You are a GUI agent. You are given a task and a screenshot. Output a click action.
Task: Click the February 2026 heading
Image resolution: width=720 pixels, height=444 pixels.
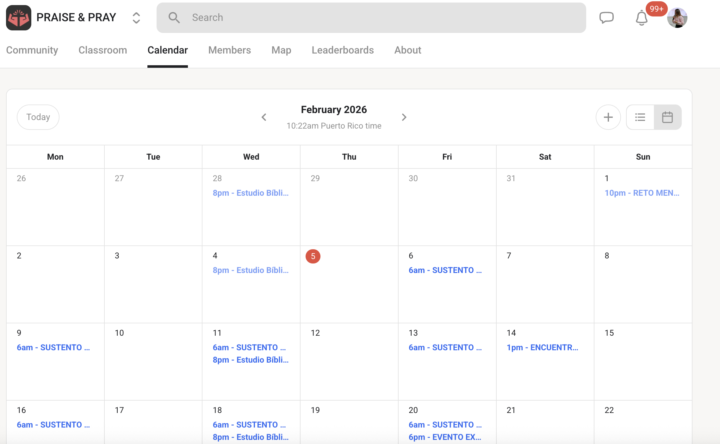click(334, 110)
